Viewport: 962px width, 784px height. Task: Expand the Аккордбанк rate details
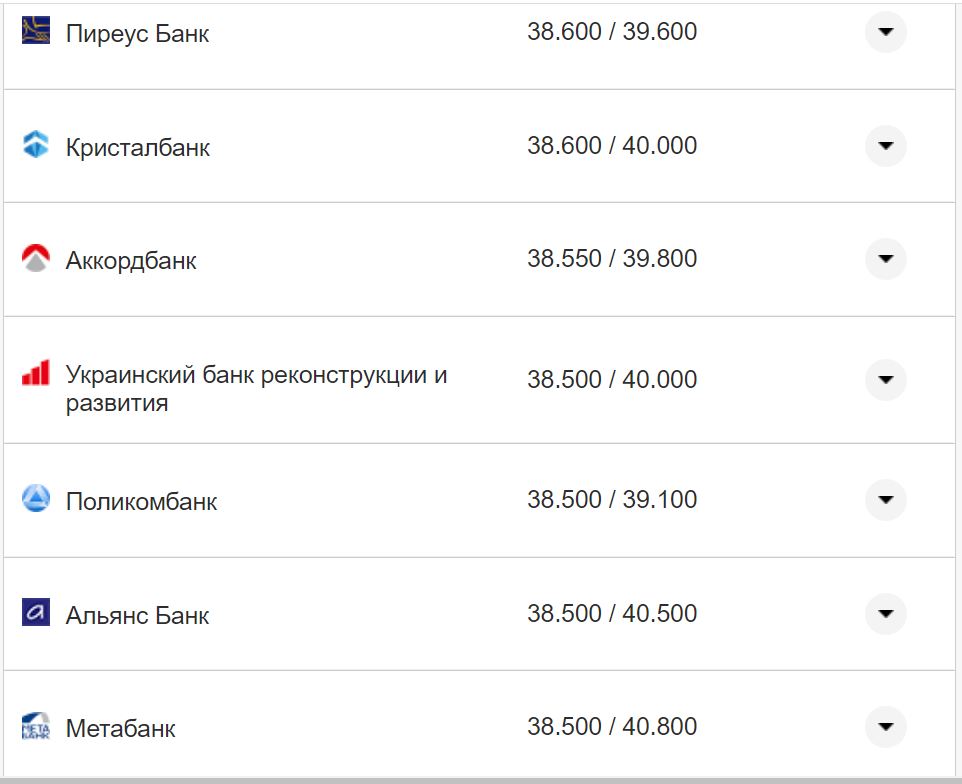pos(885,258)
